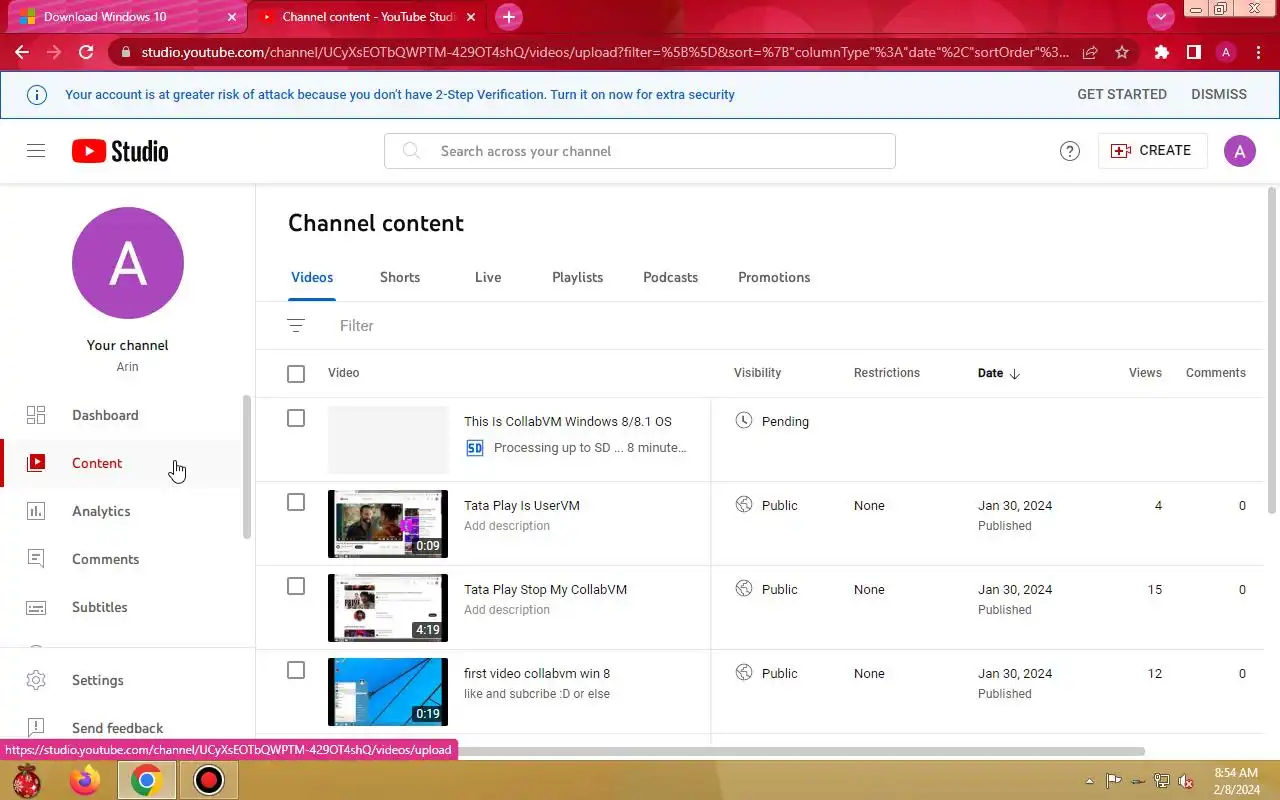Reload the page with browser refresh icon
This screenshot has height=800, width=1280.
[86, 52]
